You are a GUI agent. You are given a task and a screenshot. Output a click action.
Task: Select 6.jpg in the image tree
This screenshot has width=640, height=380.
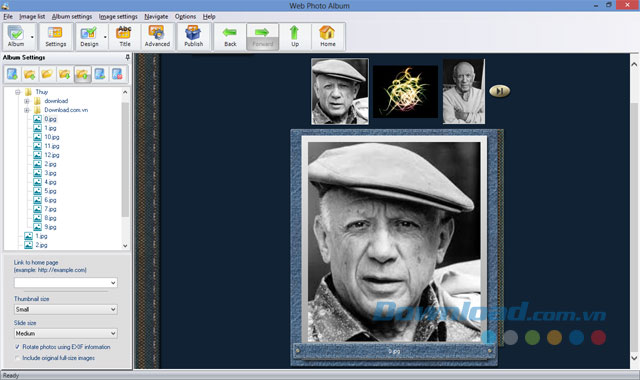click(x=50, y=200)
